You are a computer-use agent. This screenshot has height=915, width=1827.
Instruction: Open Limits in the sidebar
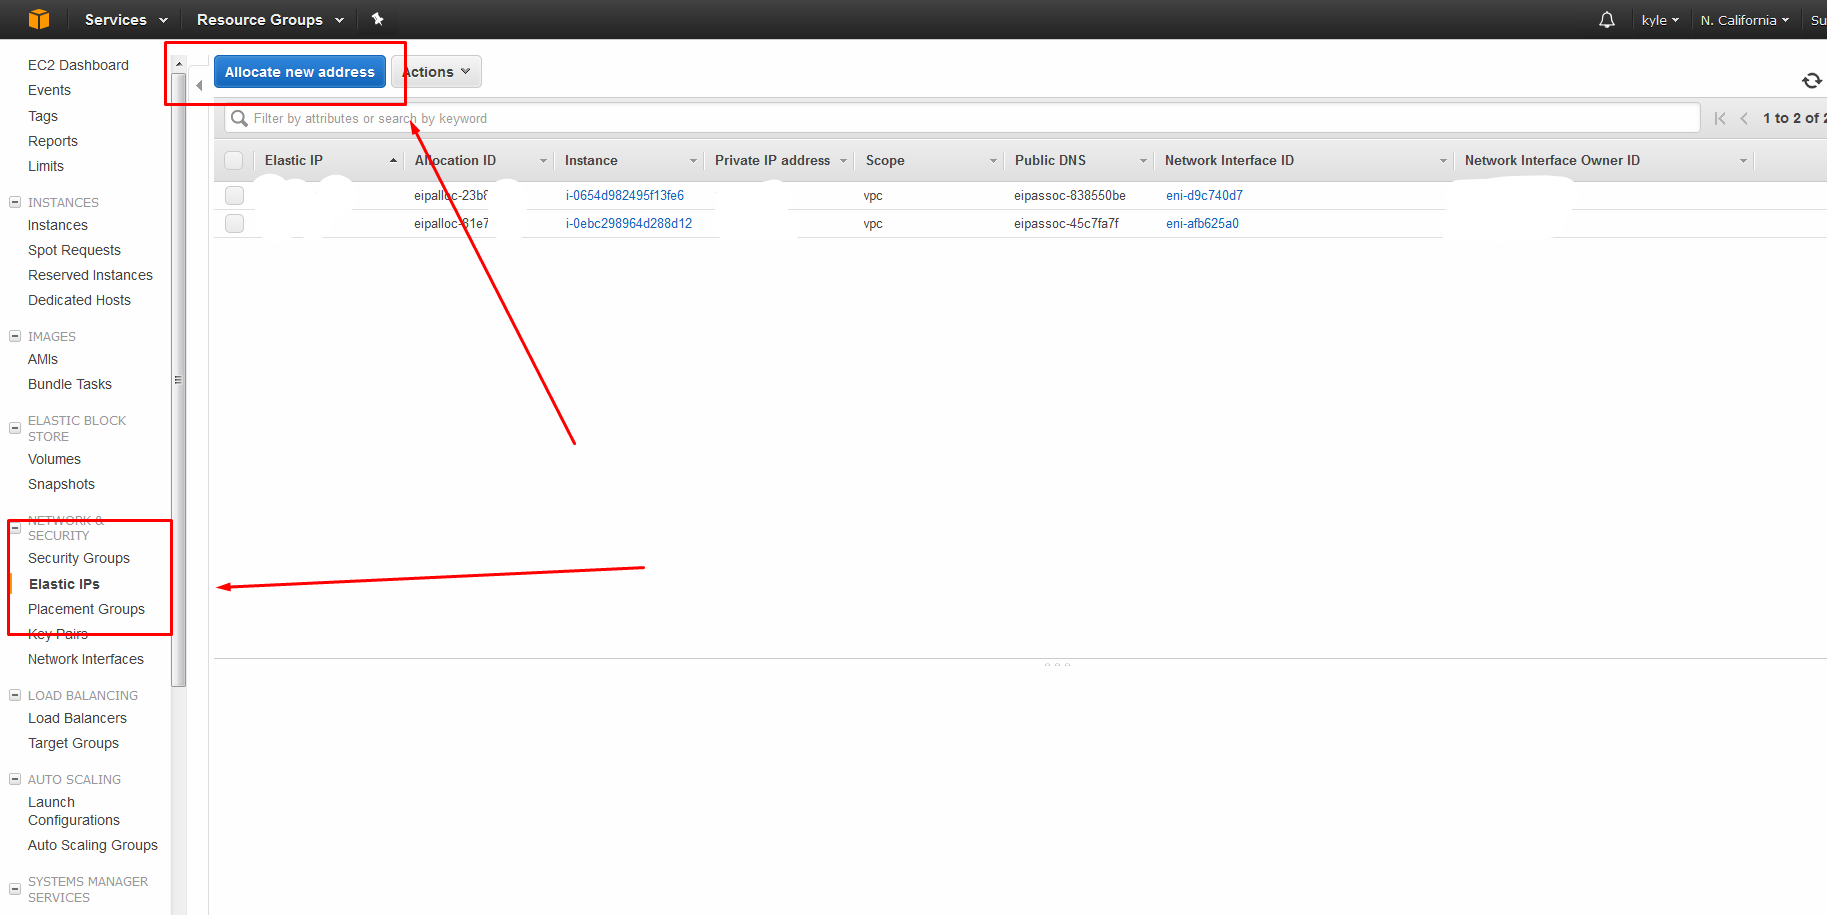point(46,166)
